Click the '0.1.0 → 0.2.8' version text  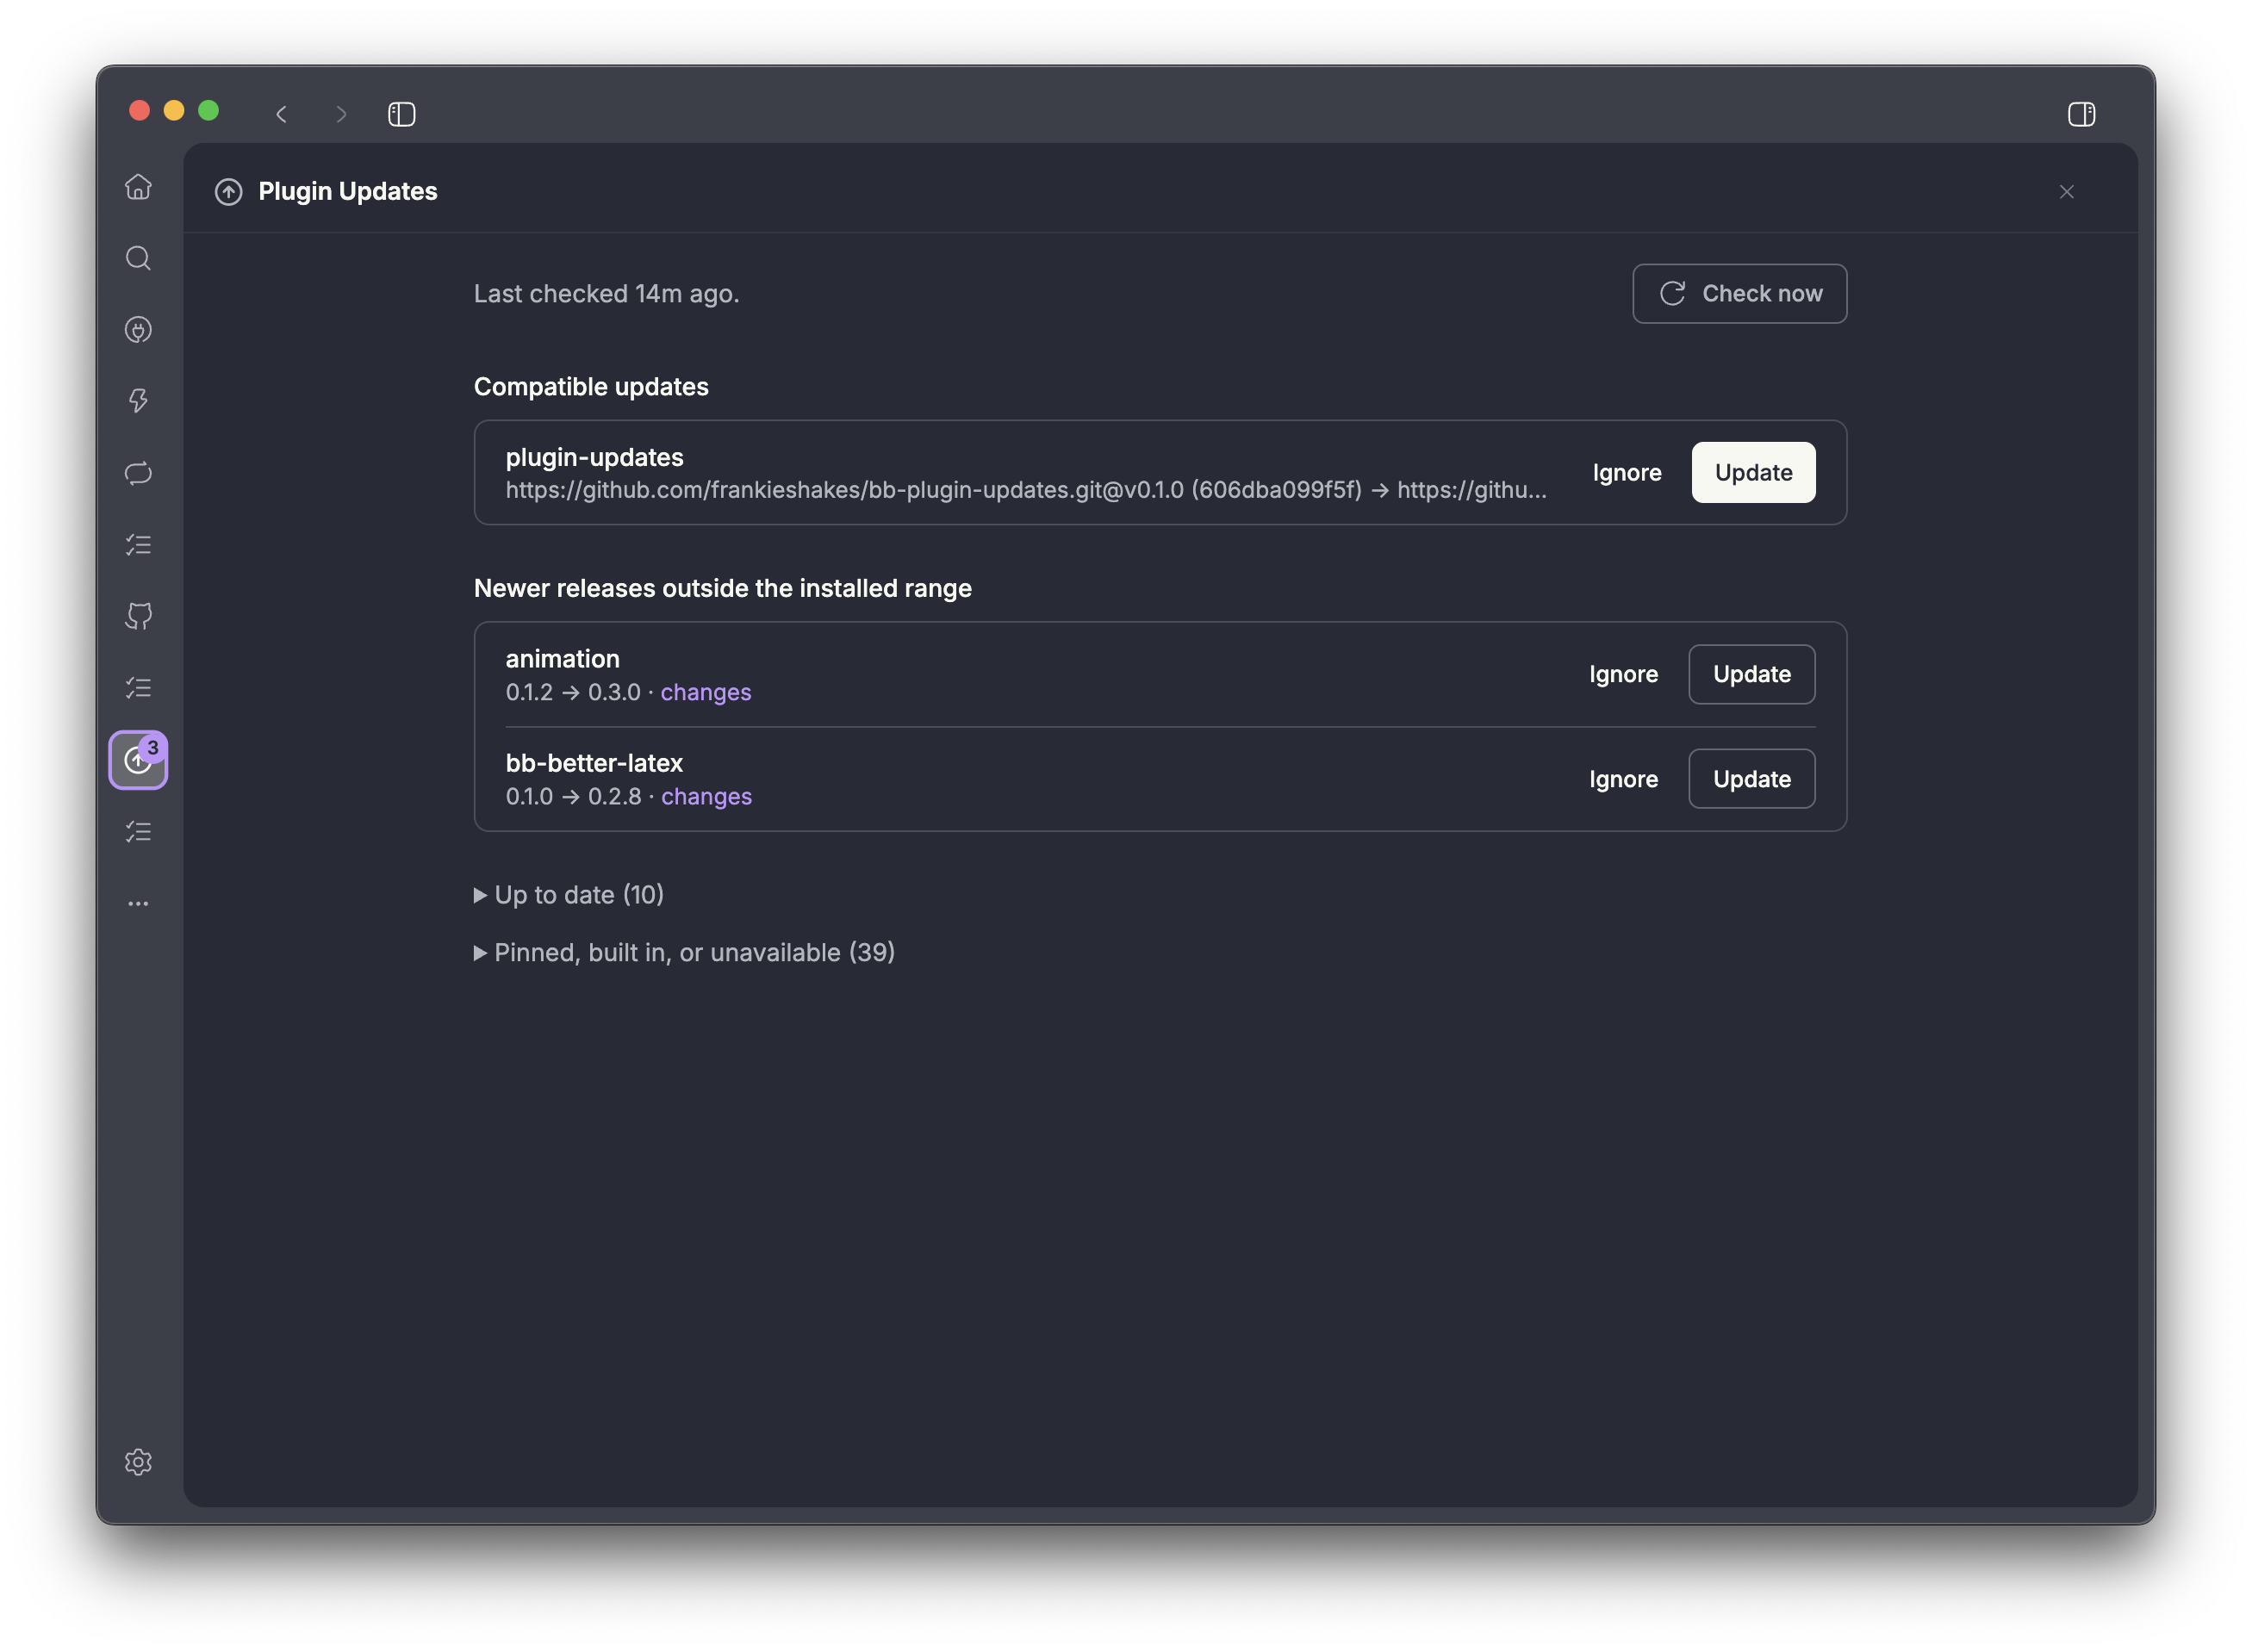(x=573, y=797)
